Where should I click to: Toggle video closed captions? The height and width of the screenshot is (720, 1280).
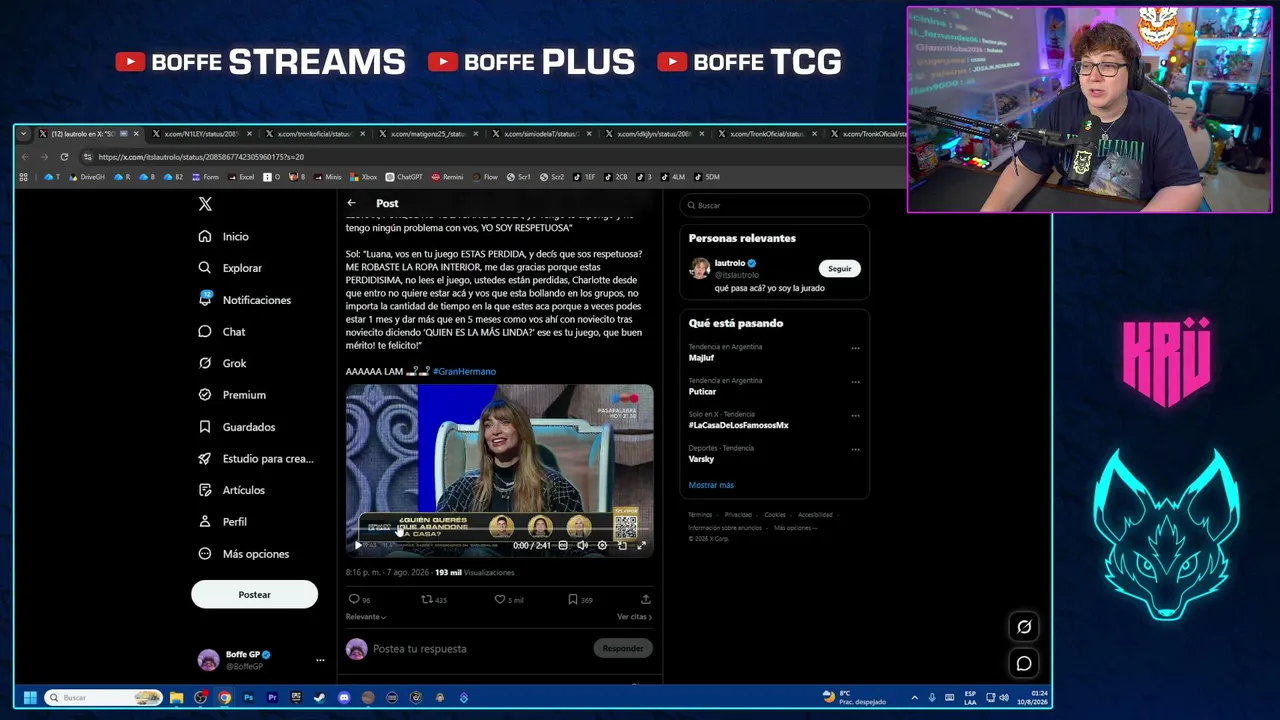coord(563,546)
